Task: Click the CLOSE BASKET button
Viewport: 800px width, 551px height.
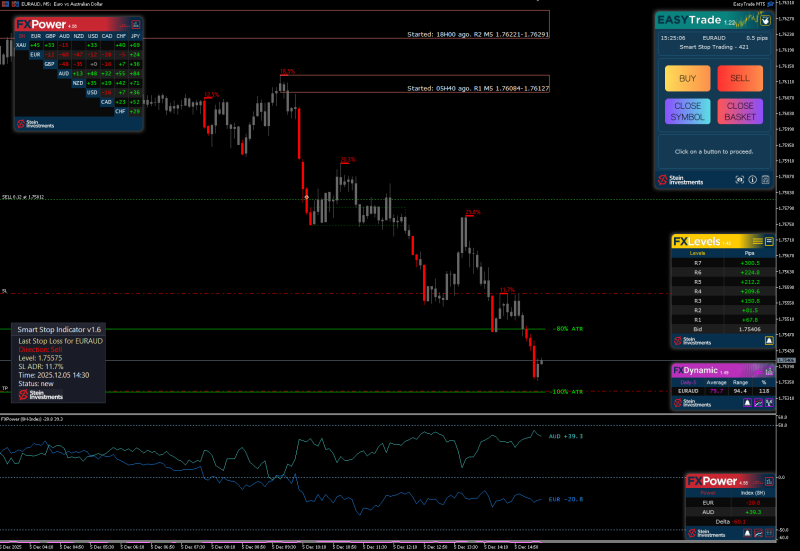Action: pos(740,111)
